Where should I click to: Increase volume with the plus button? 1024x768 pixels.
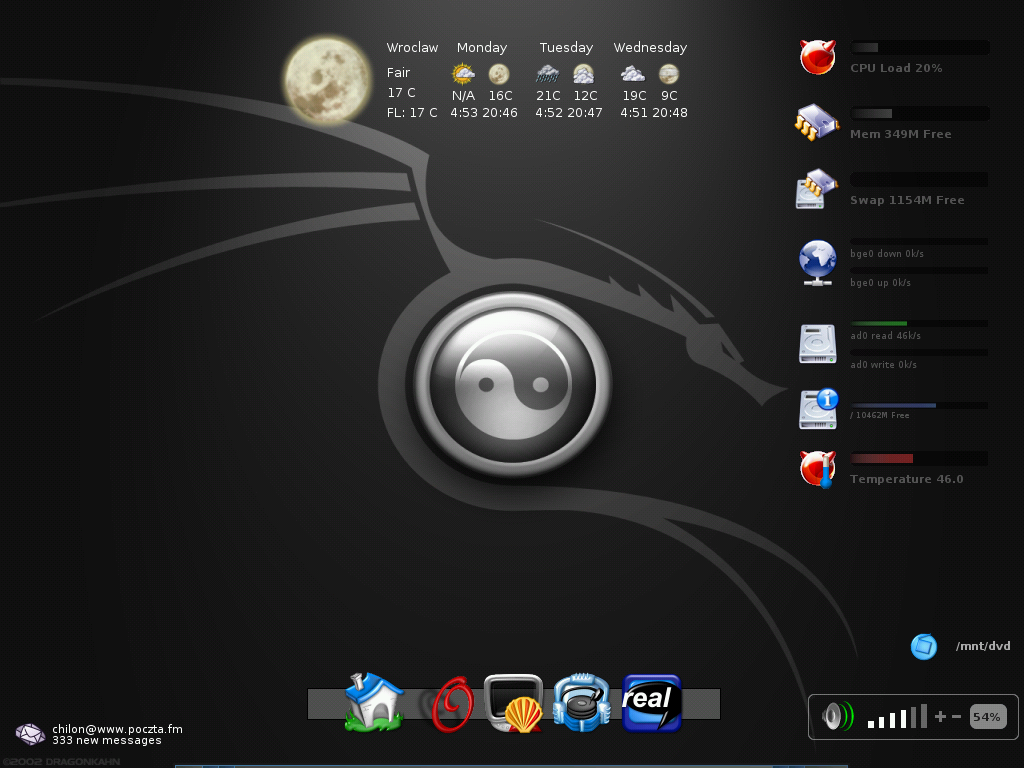click(940, 717)
